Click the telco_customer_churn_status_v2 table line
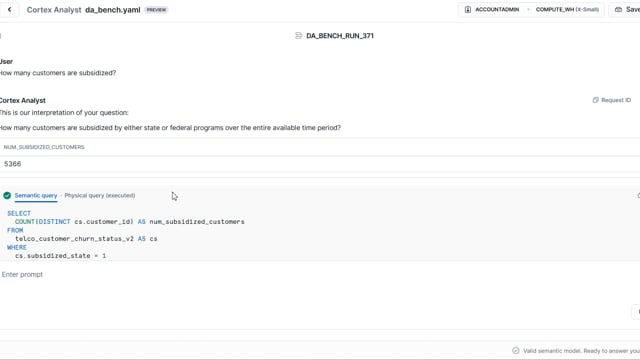The image size is (640, 360). (86, 239)
